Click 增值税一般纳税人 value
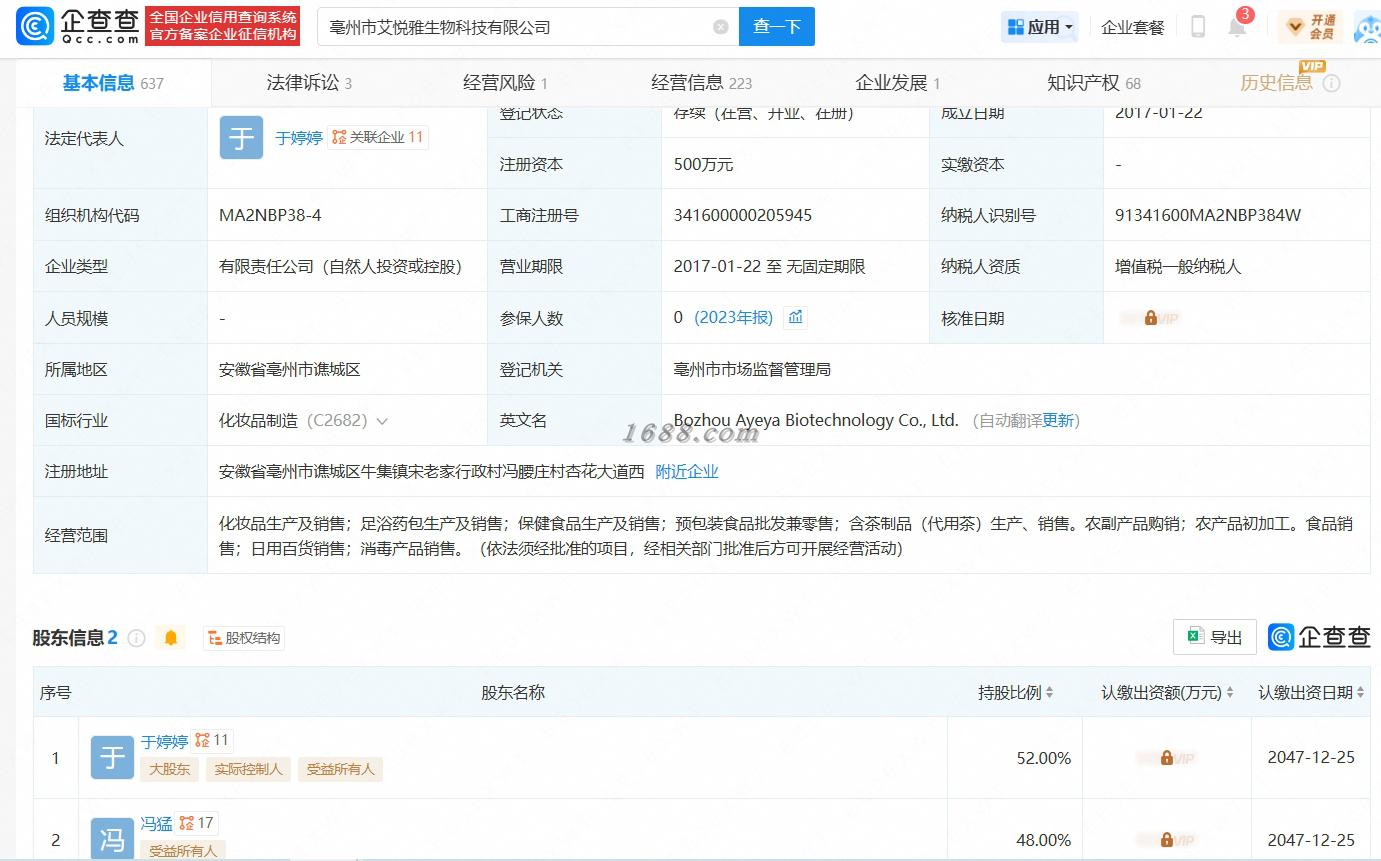 tap(1178, 267)
